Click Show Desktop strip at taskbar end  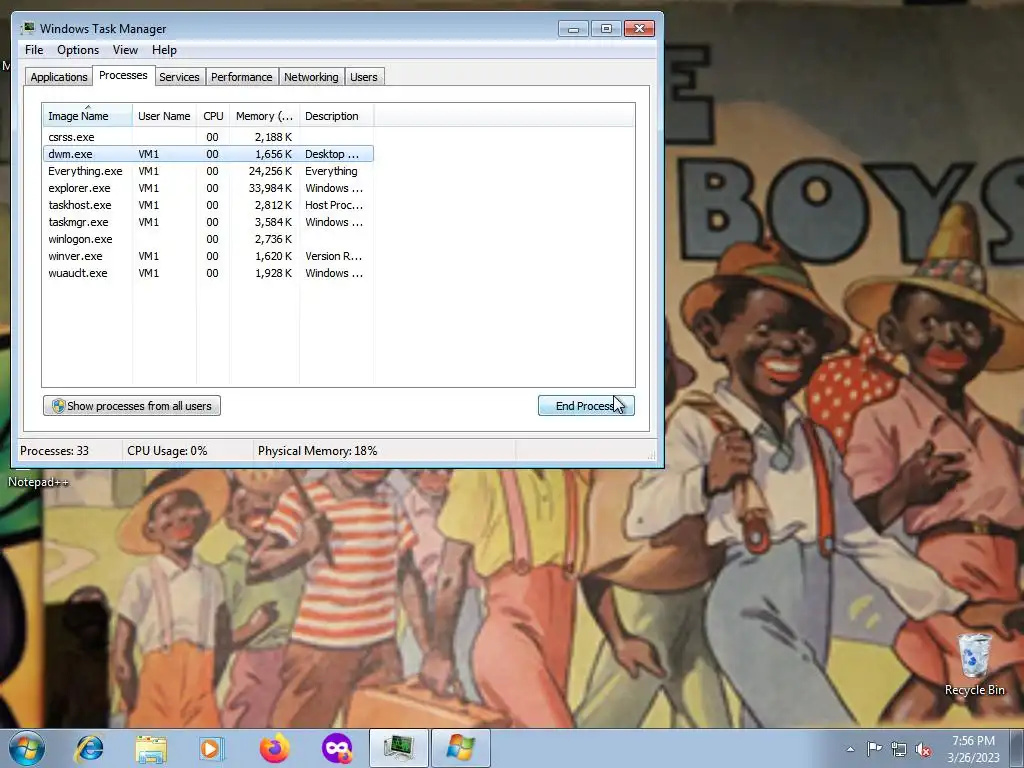(x=1017, y=749)
